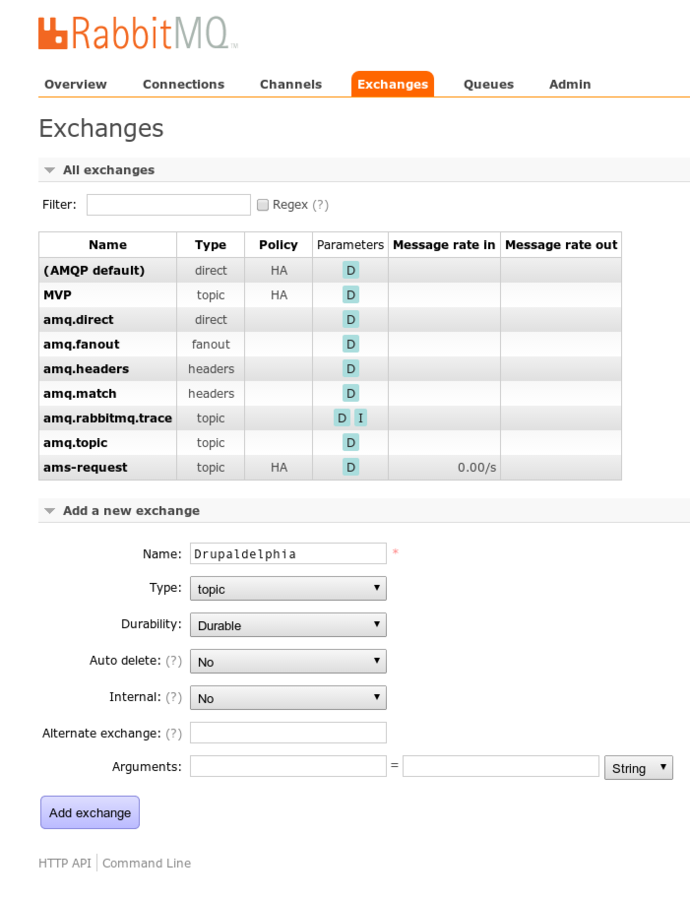This screenshot has width=690, height=900.
Task: Click the Message rate out column header
Action: pyautogui.click(x=561, y=245)
